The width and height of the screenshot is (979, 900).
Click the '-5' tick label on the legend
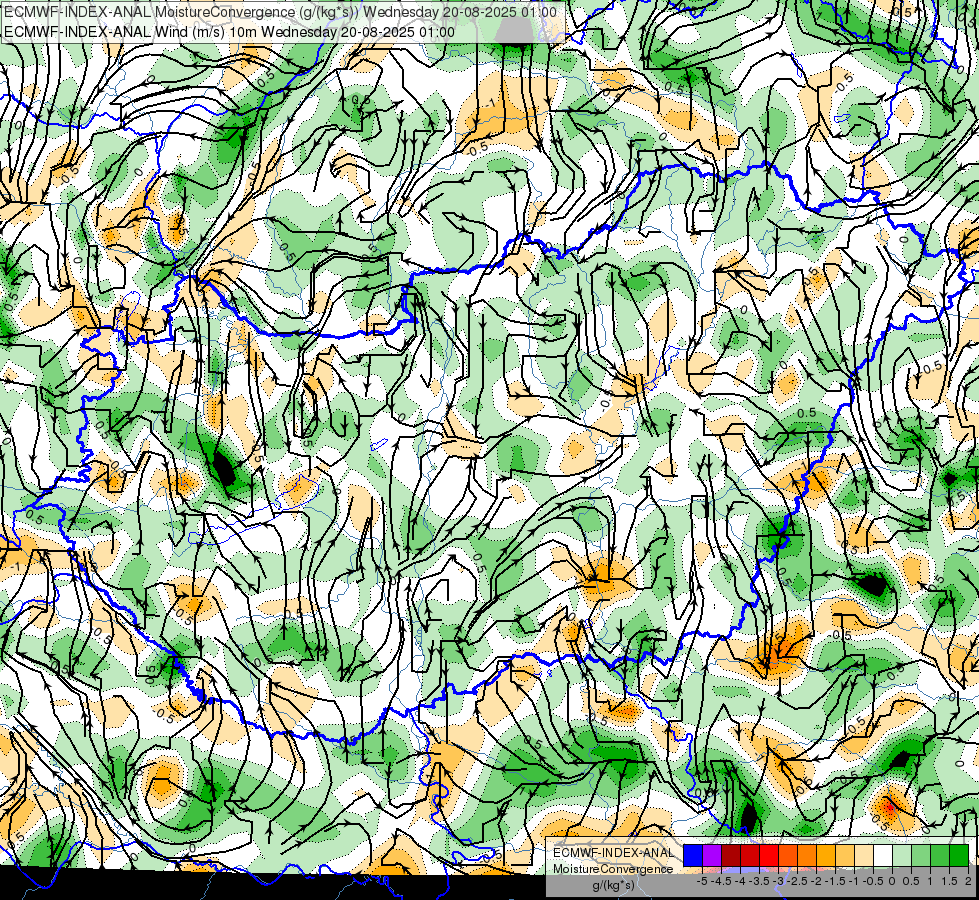[702, 881]
